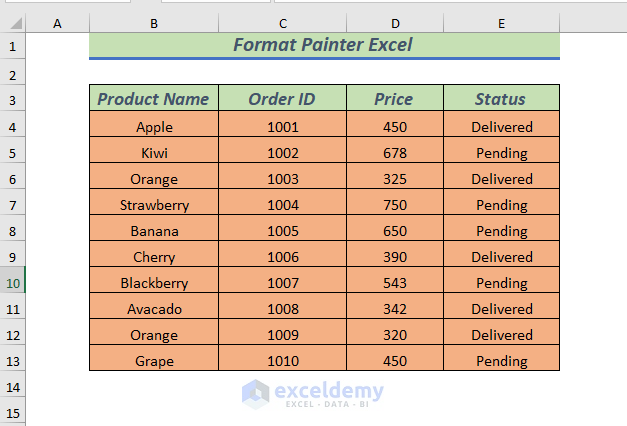The image size is (627, 426).
Task: Click row 10 header
Action: tap(12, 283)
